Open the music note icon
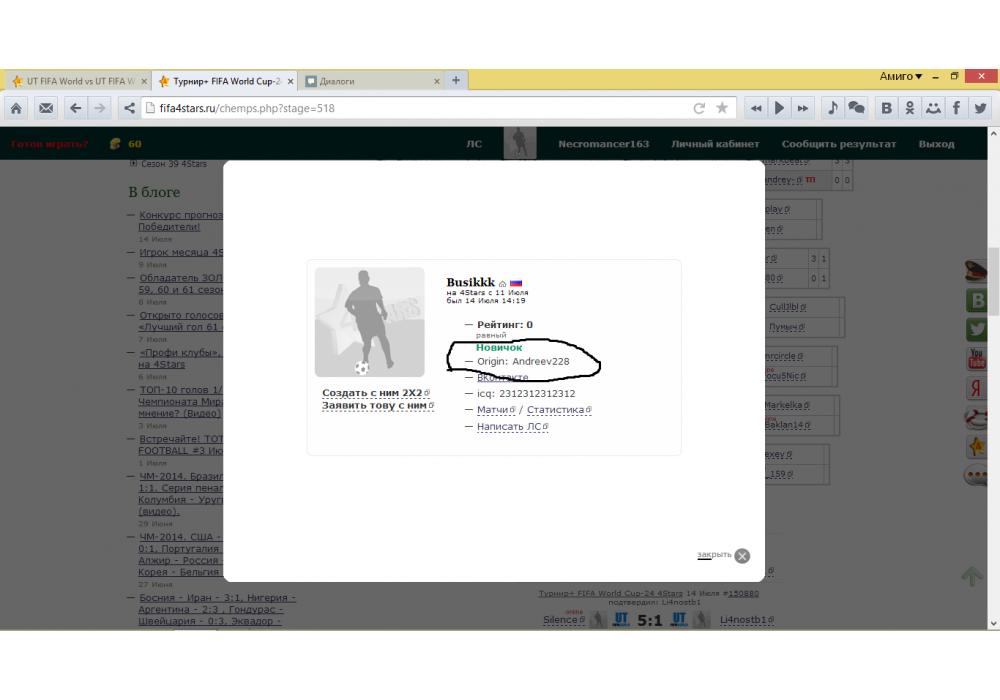 tap(833, 108)
